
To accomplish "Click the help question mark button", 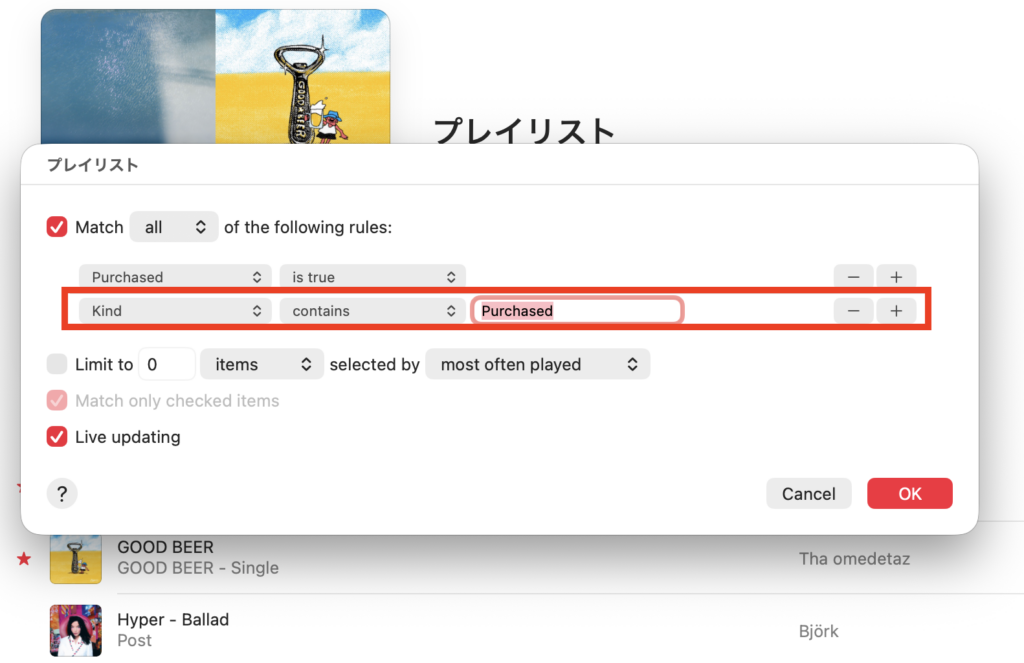I will tap(62, 493).
